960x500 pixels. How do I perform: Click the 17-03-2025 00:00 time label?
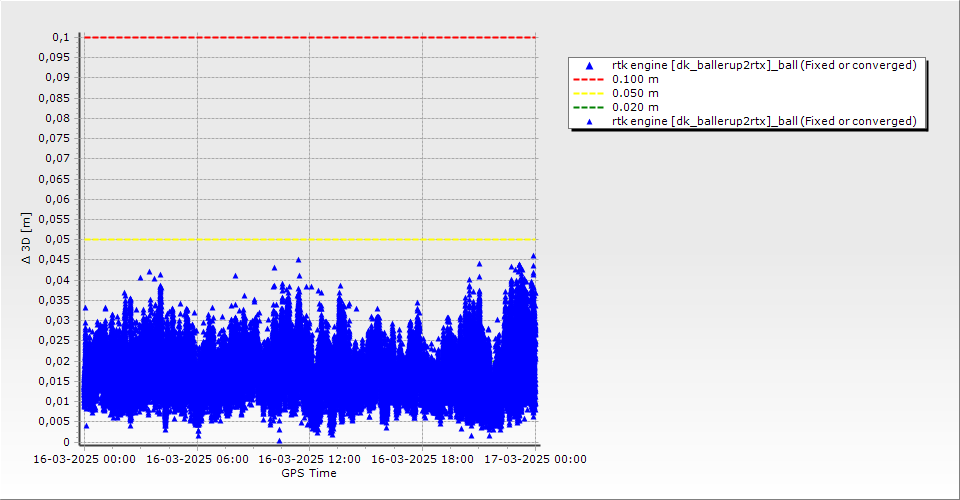point(535,459)
